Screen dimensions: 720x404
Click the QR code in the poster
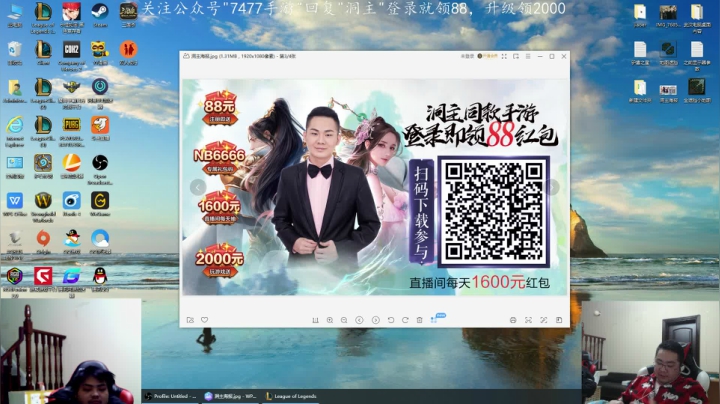[x=494, y=212]
